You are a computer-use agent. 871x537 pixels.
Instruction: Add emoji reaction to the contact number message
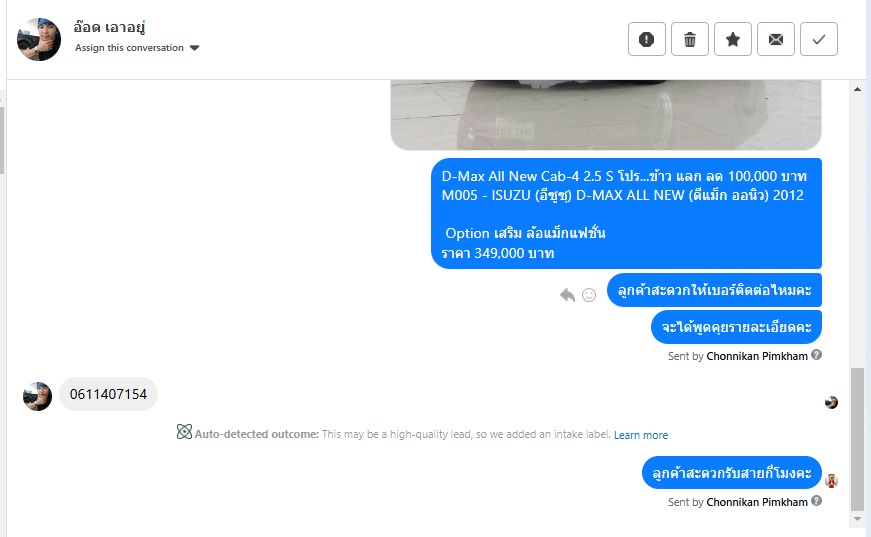[589, 295]
